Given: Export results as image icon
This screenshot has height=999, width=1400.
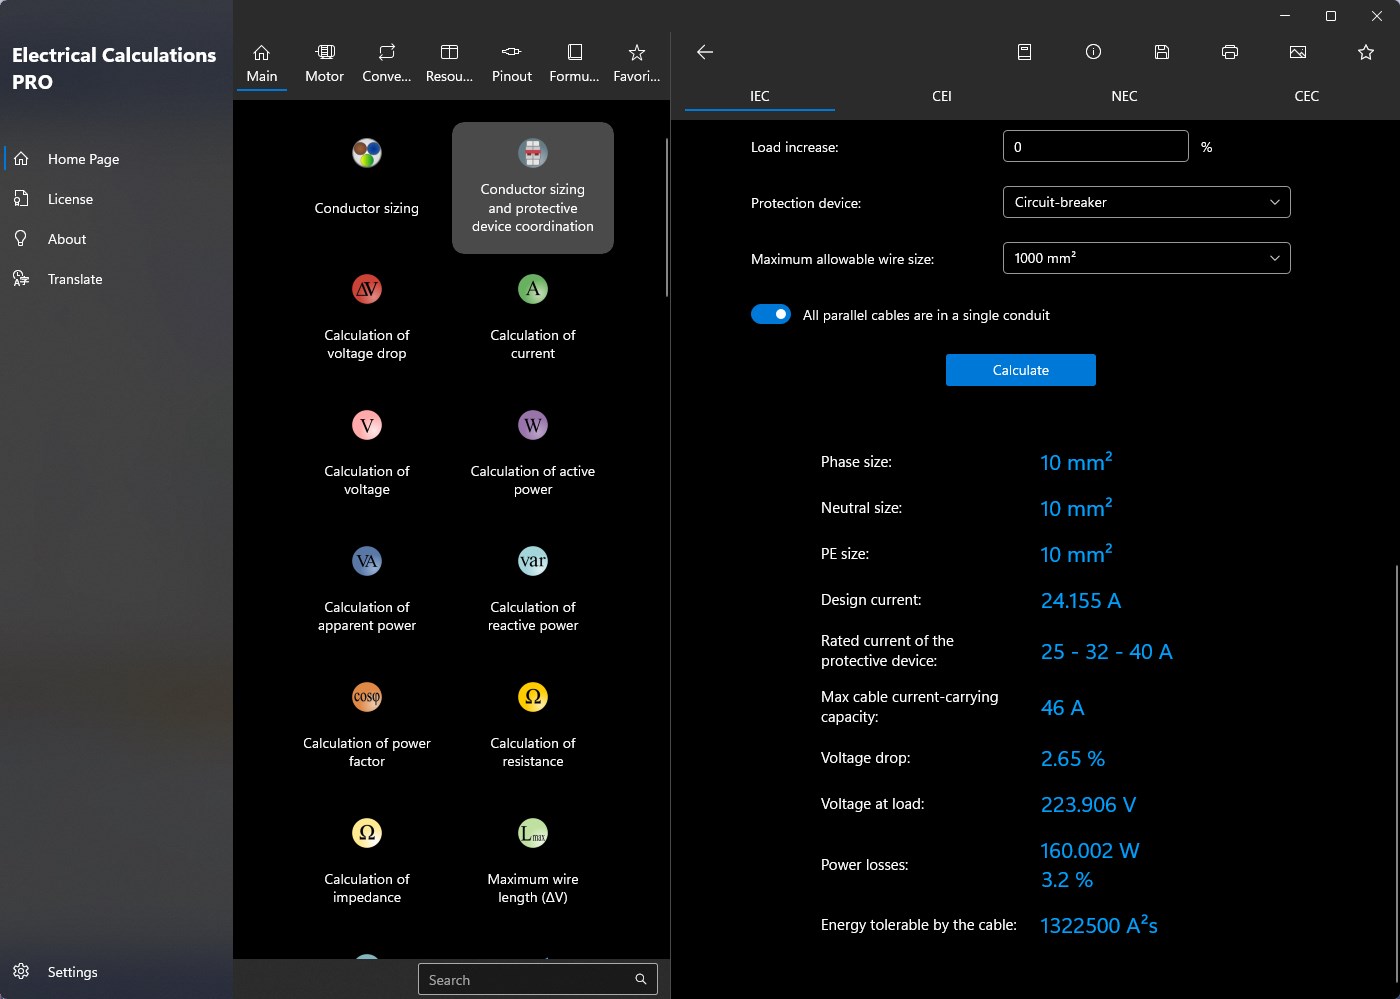Looking at the screenshot, I should coord(1298,52).
